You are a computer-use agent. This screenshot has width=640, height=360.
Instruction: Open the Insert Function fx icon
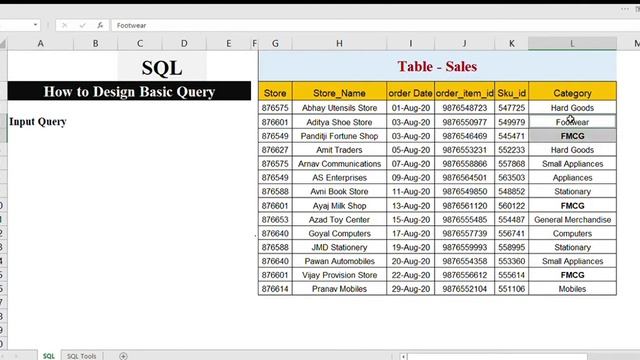point(100,25)
